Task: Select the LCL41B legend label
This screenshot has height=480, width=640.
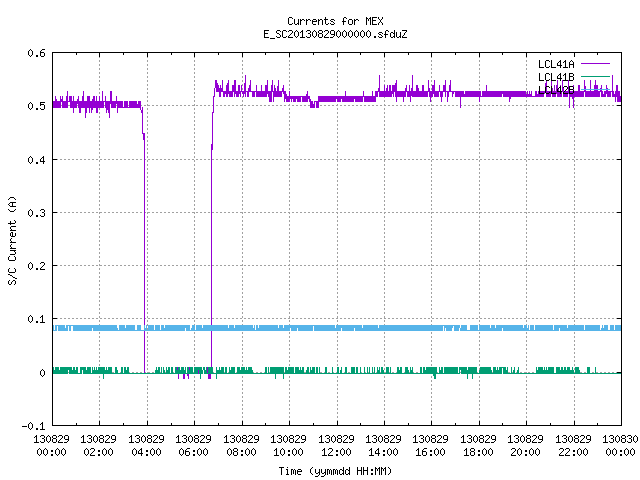Action: point(556,77)
